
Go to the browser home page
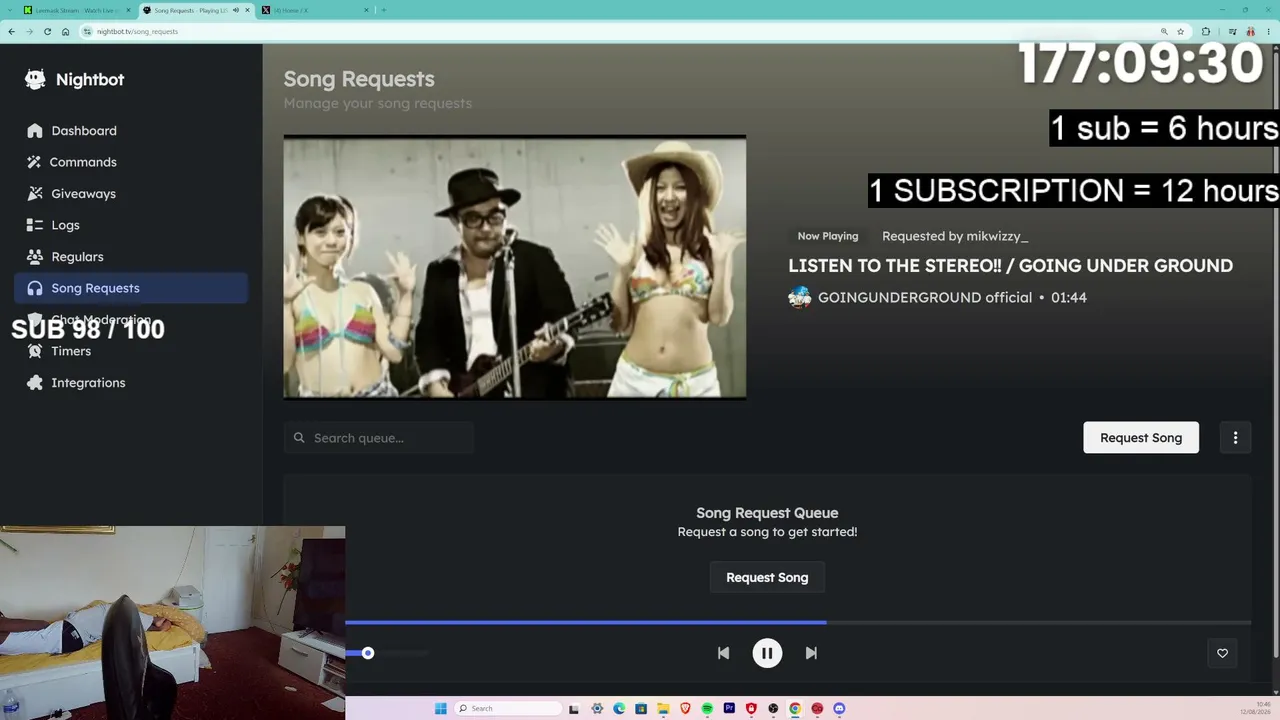(65, 31)
